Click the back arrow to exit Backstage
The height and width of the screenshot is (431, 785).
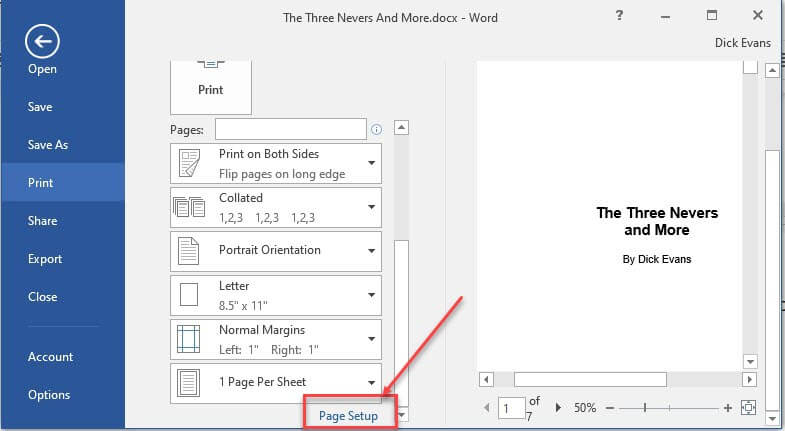[42, 41]
